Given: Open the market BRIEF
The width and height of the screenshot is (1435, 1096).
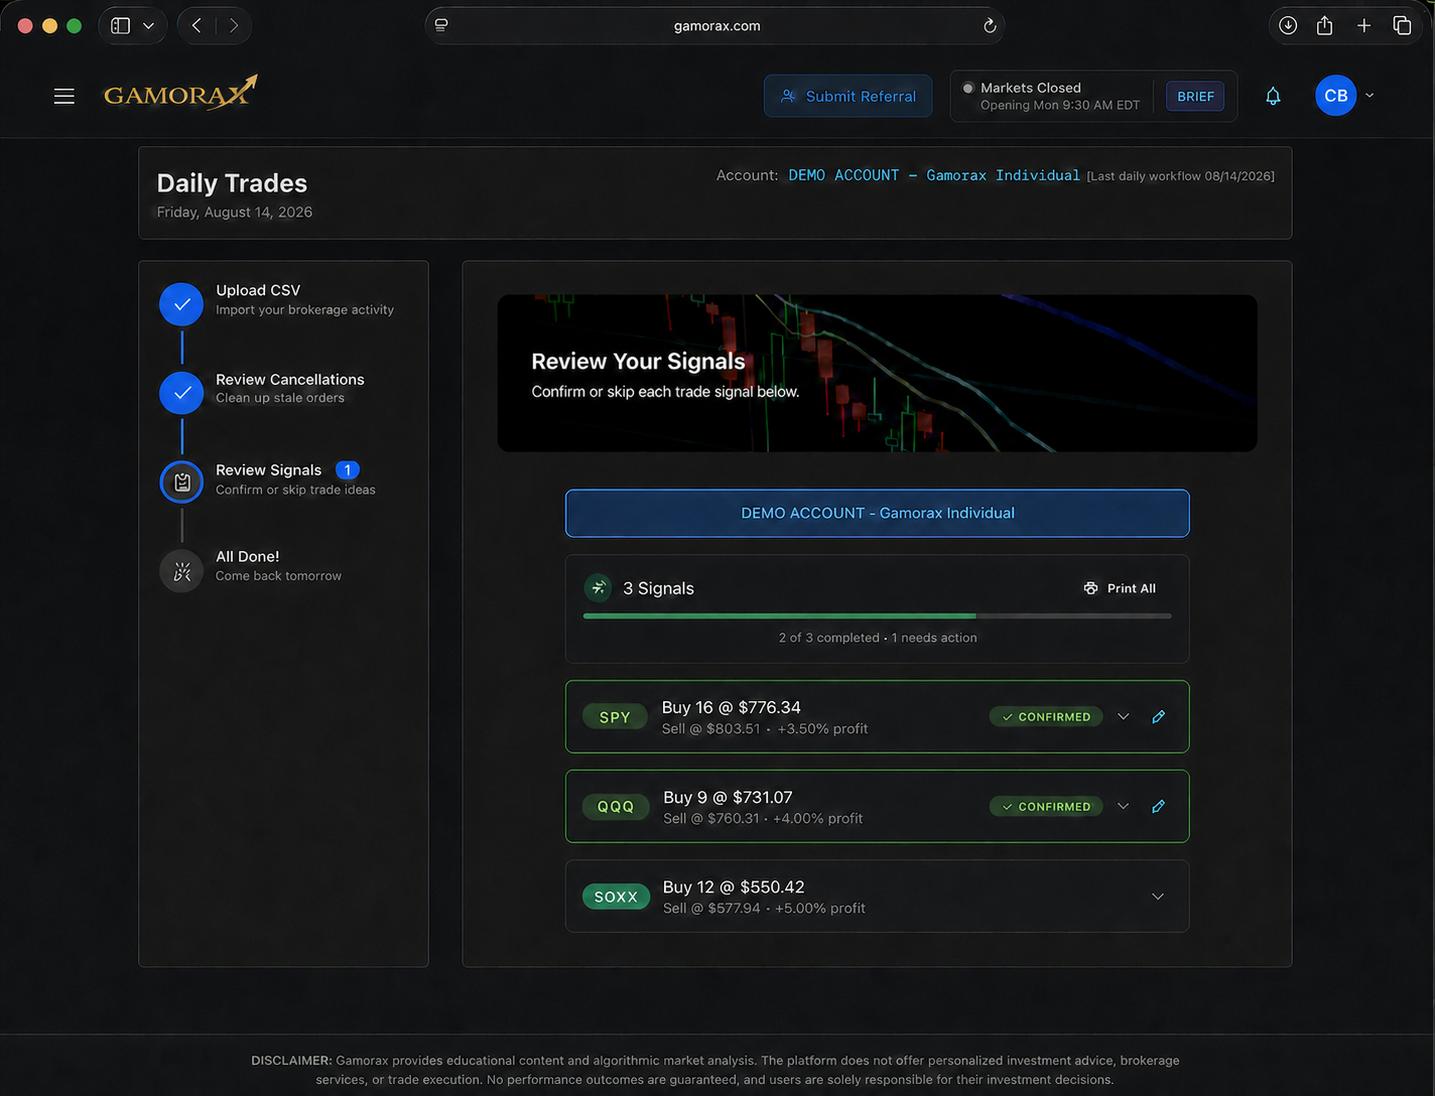Looking at the screenshot, I should 1195,96.
